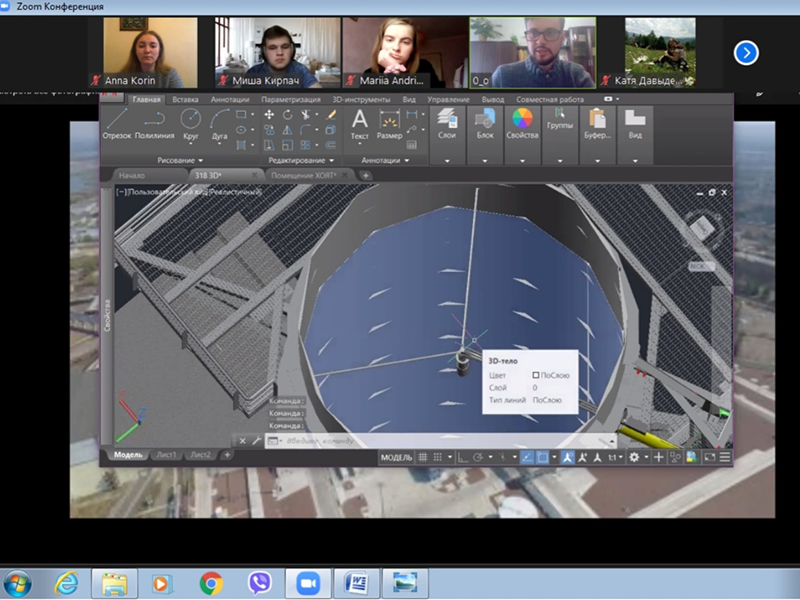Screen dimensions: 800x600
Task: Click the command line input field
Action: point(441,441)
